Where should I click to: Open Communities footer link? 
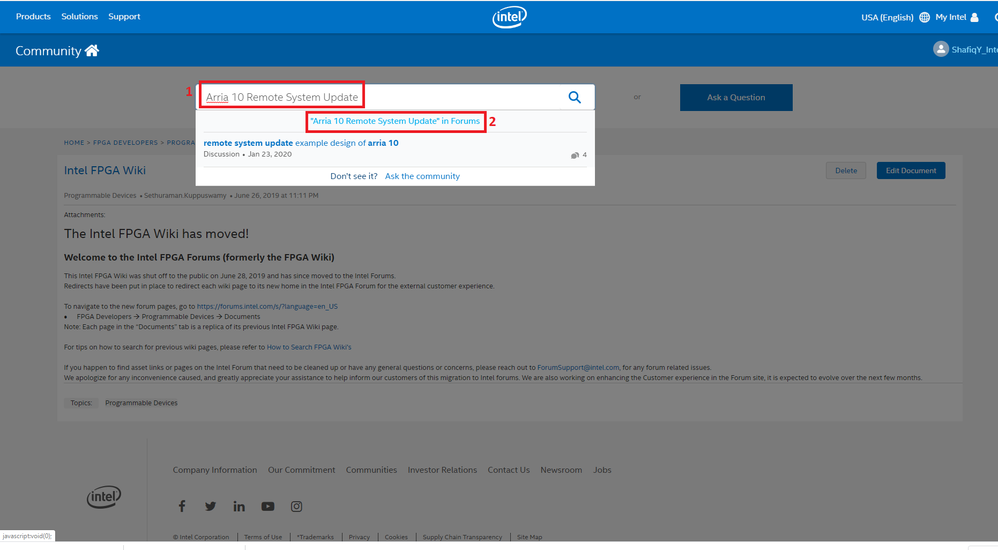pos(371,470)
